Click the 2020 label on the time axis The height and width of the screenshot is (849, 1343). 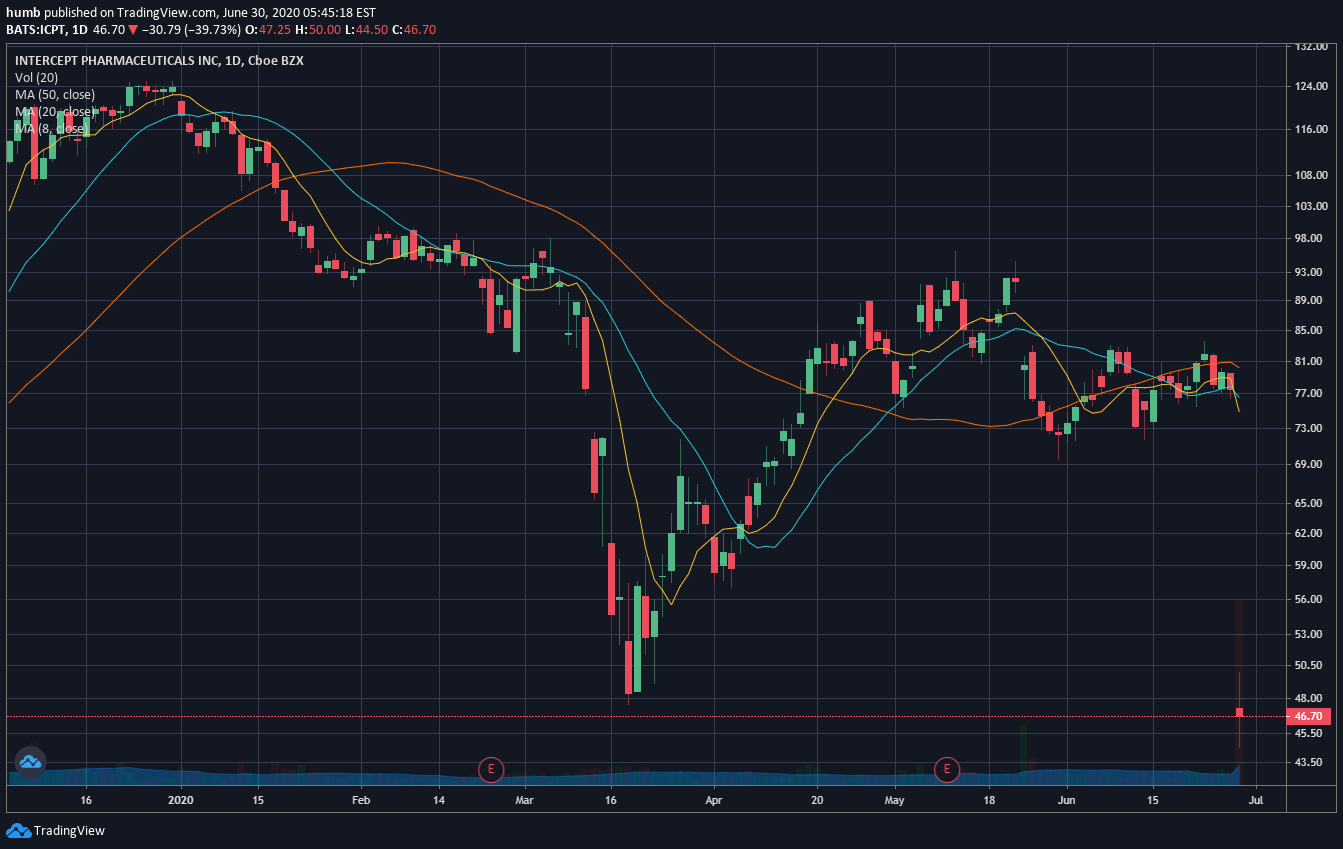pos(180,800)
